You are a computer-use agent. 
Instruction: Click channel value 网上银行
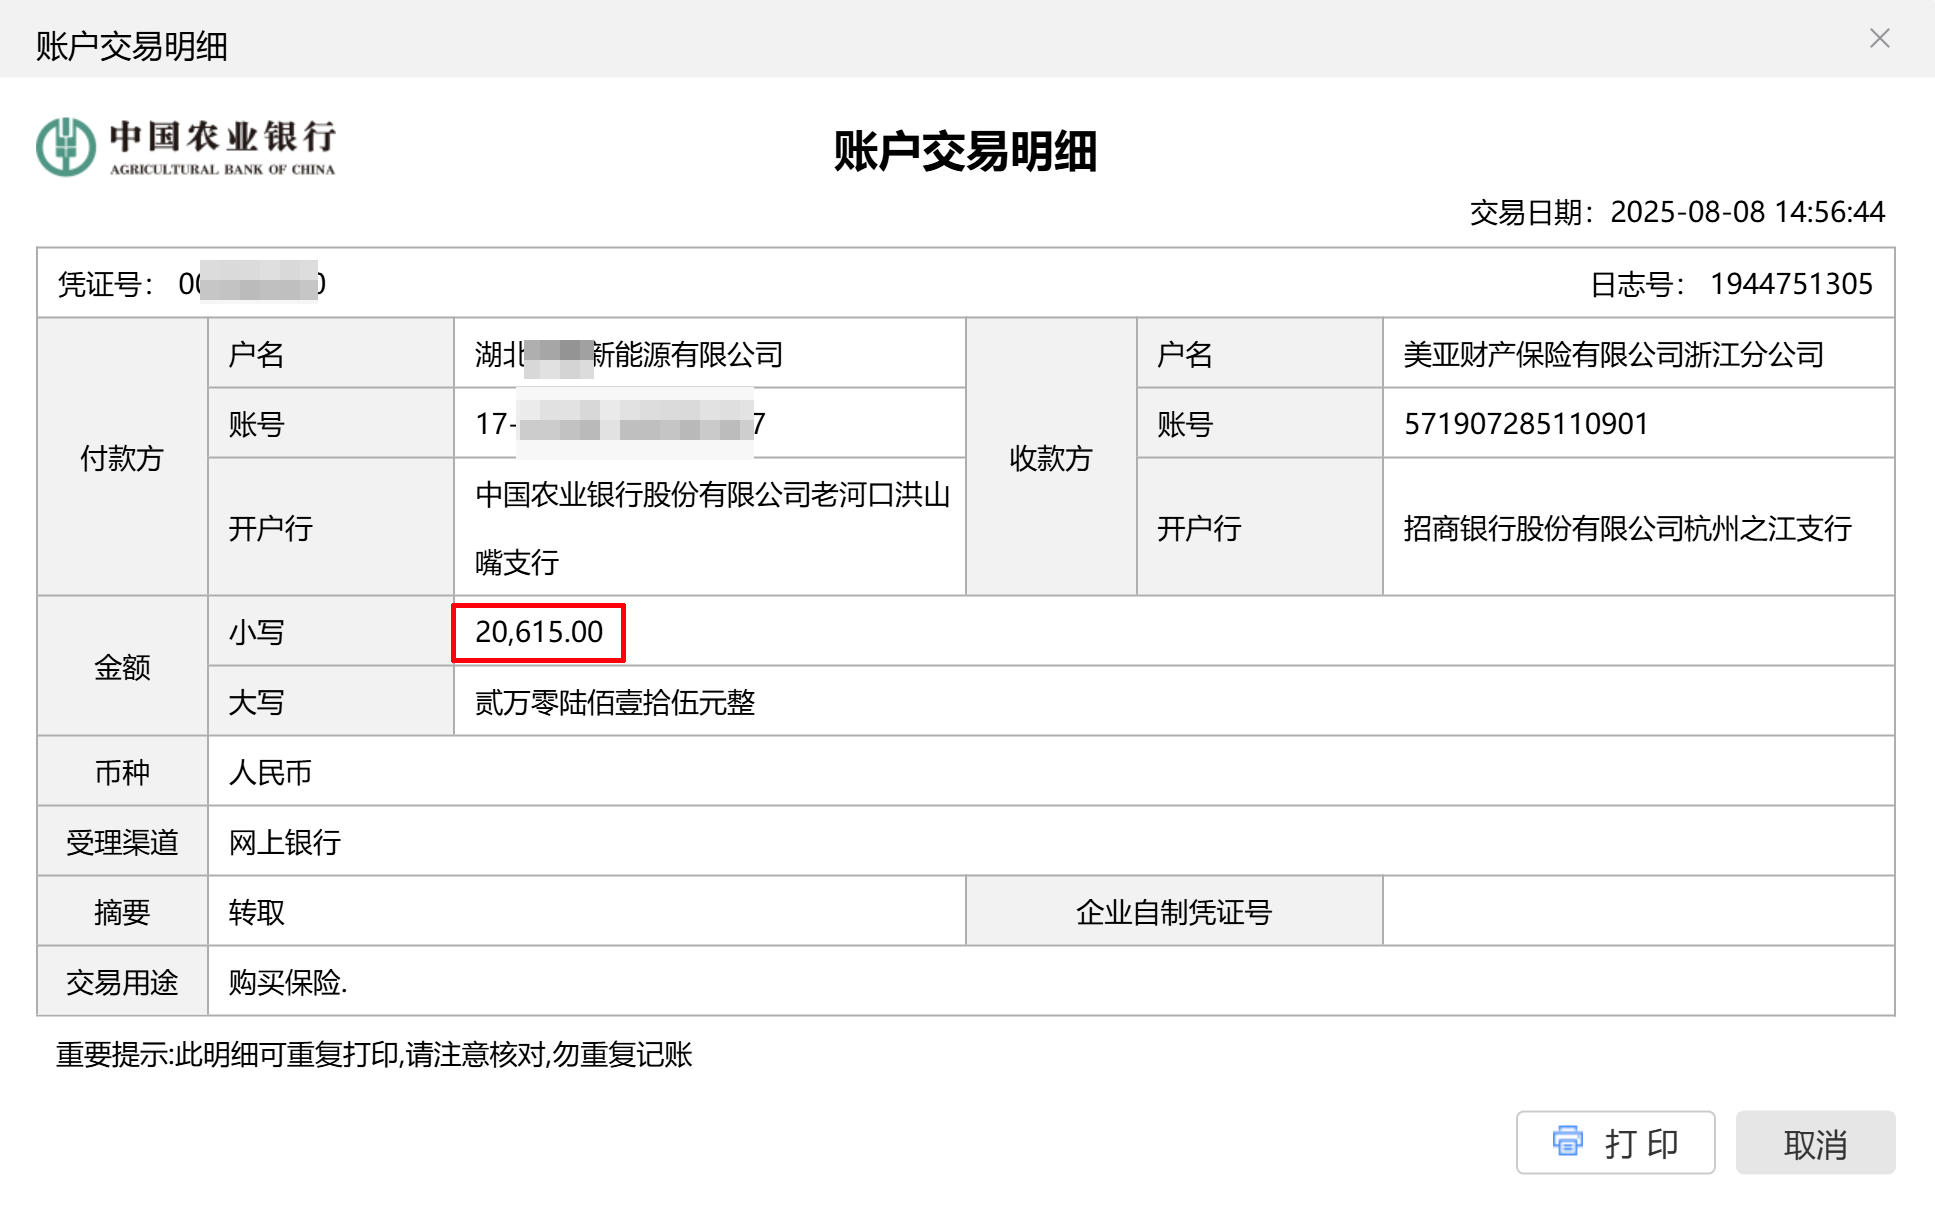pos(284,842)
